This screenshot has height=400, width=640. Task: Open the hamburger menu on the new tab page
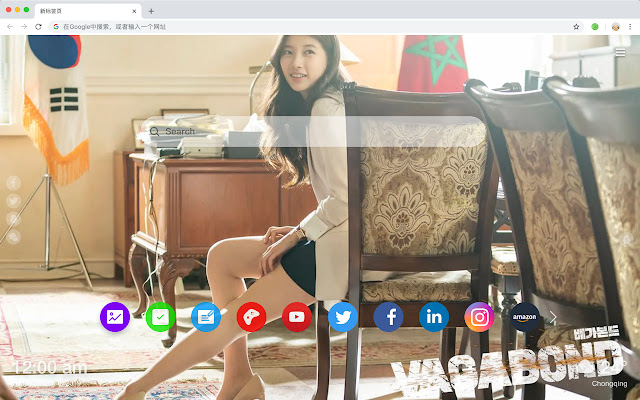tap(620, 52)
